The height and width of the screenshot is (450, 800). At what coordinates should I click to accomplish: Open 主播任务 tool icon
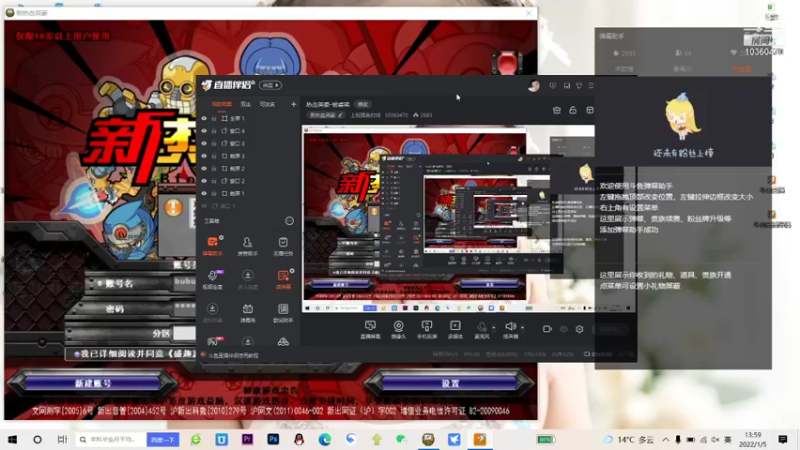(x=283, y=245)
